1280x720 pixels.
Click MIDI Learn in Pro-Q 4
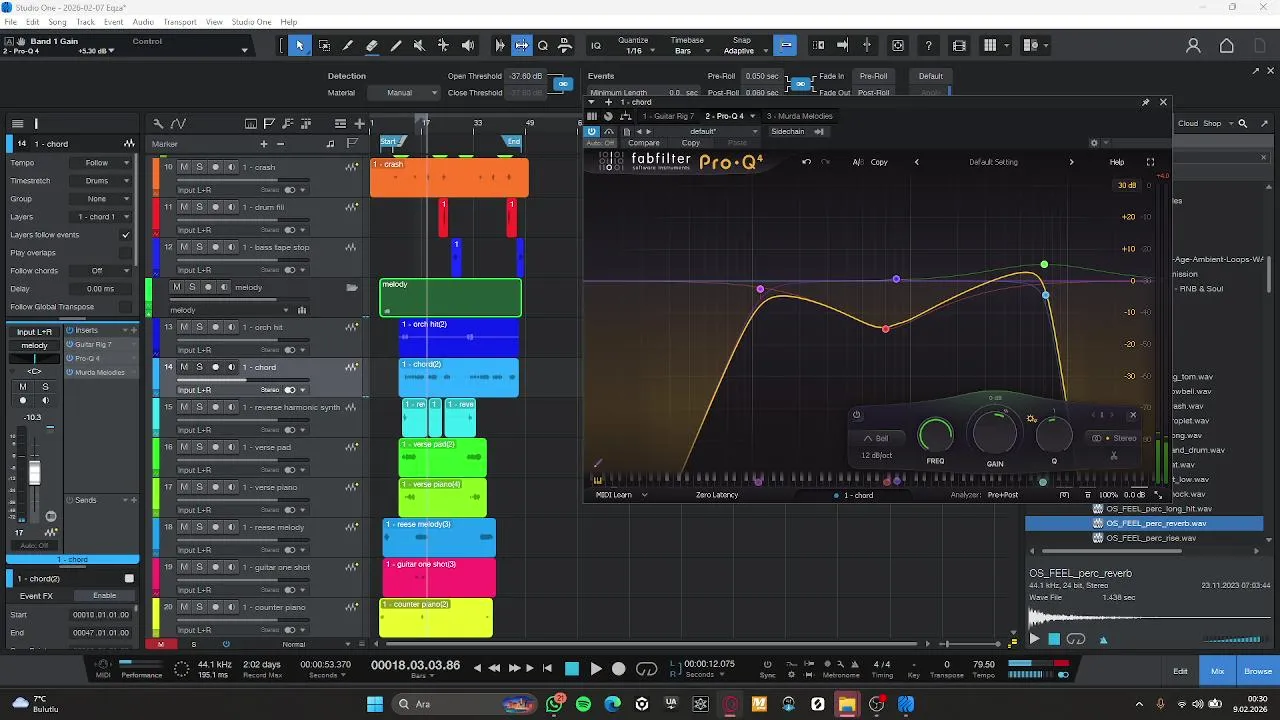pyautogui.click(x=614, y=495)
